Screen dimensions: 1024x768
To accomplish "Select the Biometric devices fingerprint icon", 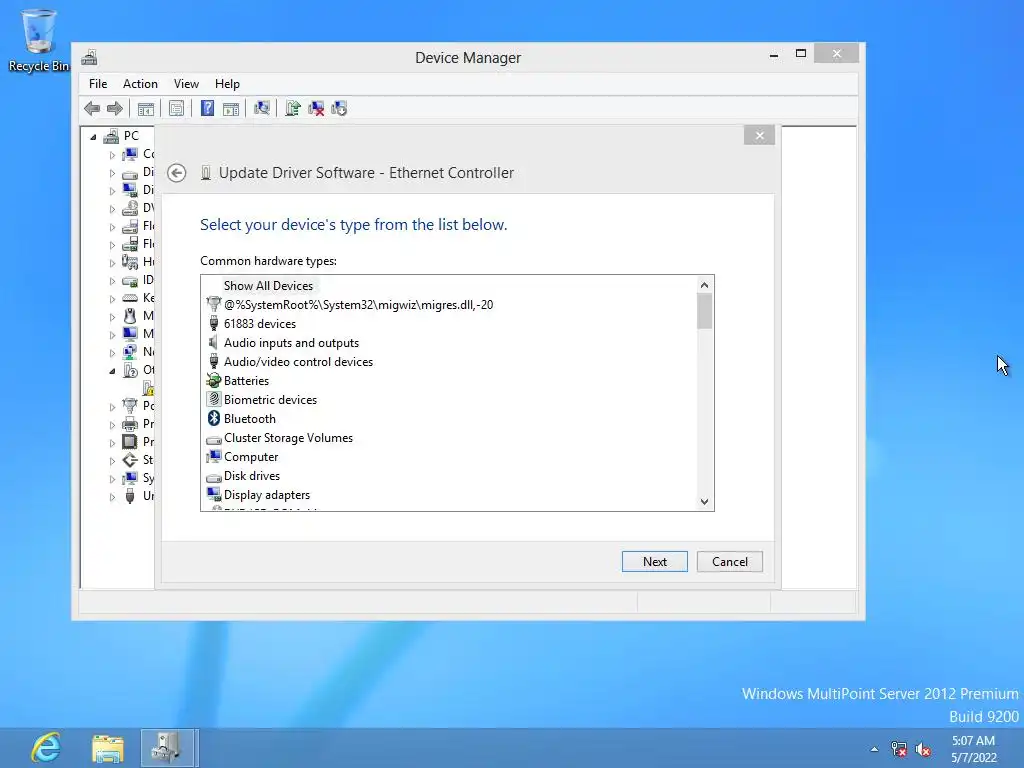I will (214, 399).
